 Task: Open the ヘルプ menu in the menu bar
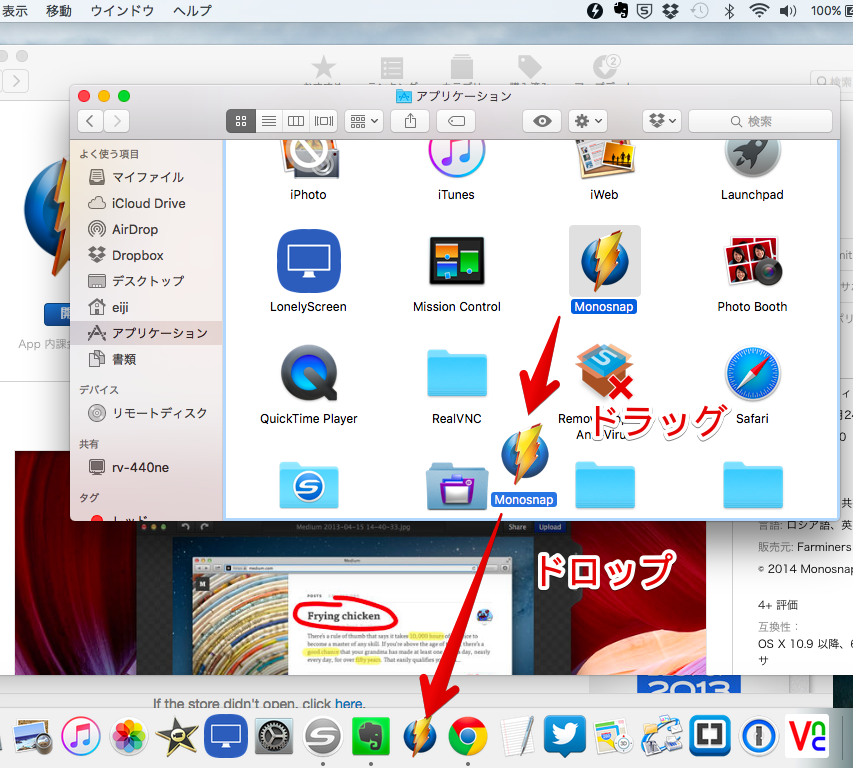pos(192,11)
